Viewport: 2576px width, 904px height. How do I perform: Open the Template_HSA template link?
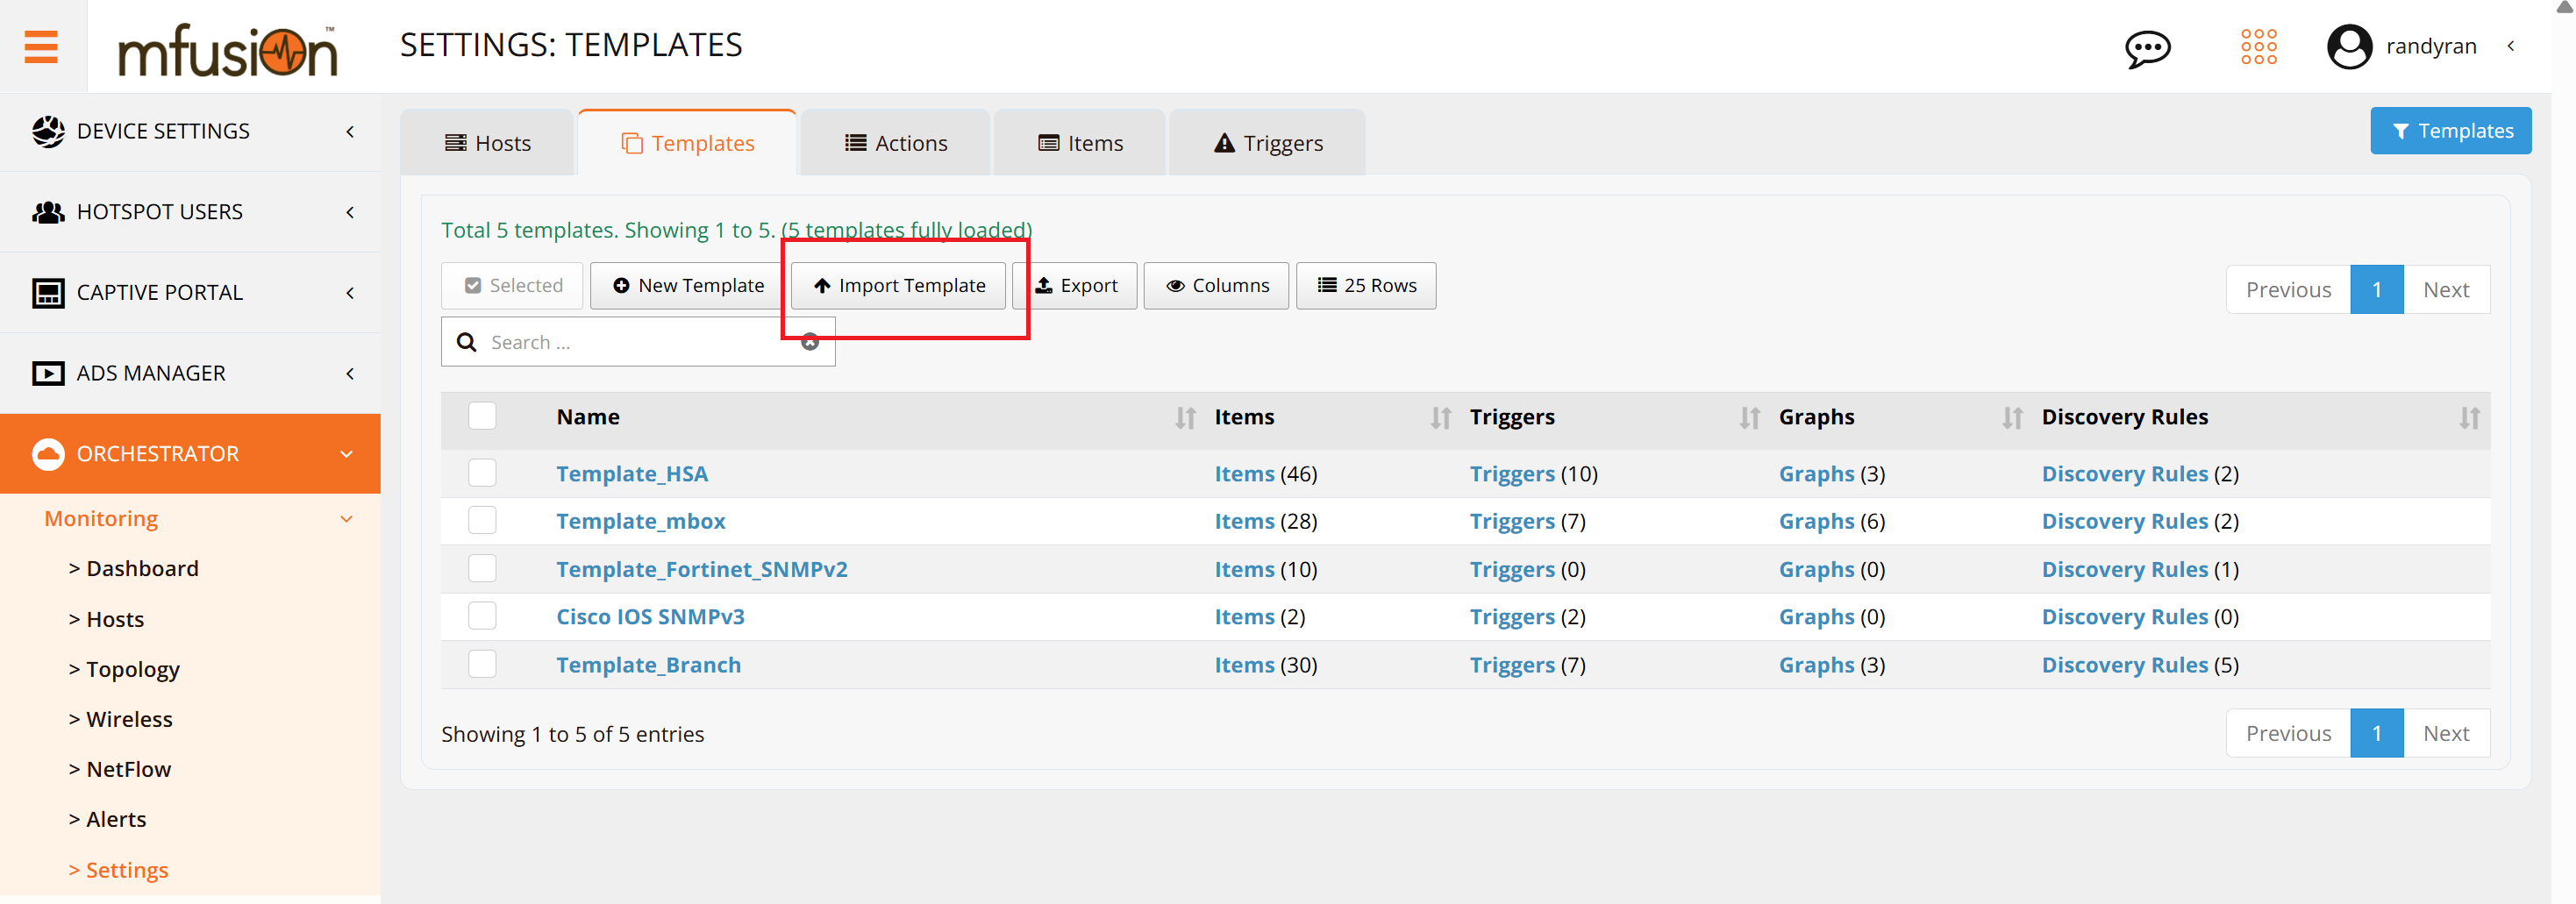click(x=632, y=474)
